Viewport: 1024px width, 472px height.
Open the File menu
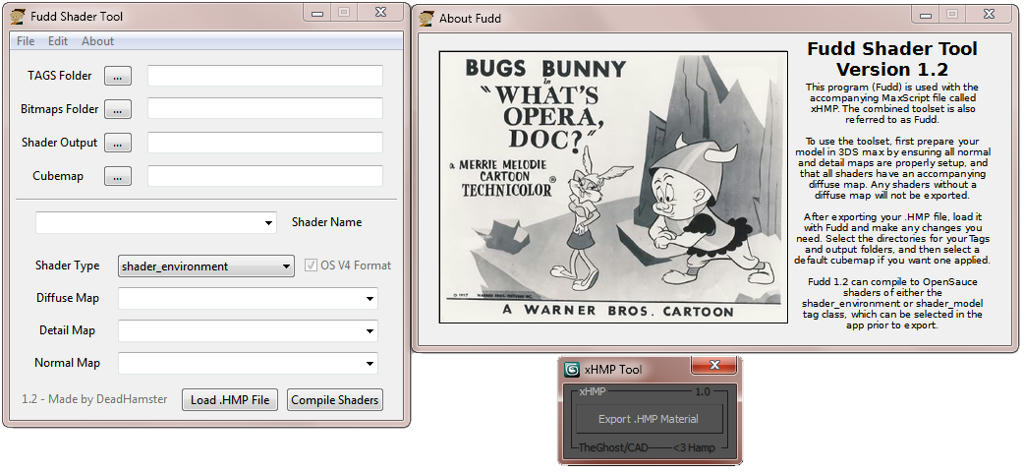[25, 41]
